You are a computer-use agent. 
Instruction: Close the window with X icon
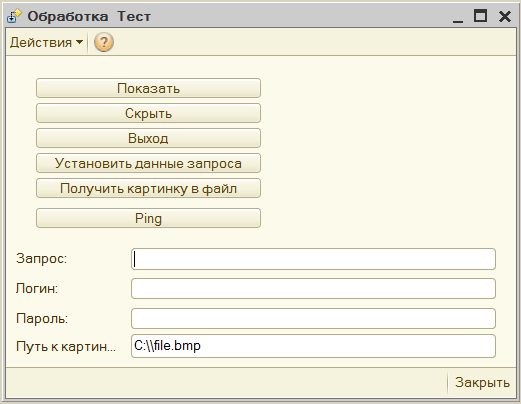[x=505, y=16]
